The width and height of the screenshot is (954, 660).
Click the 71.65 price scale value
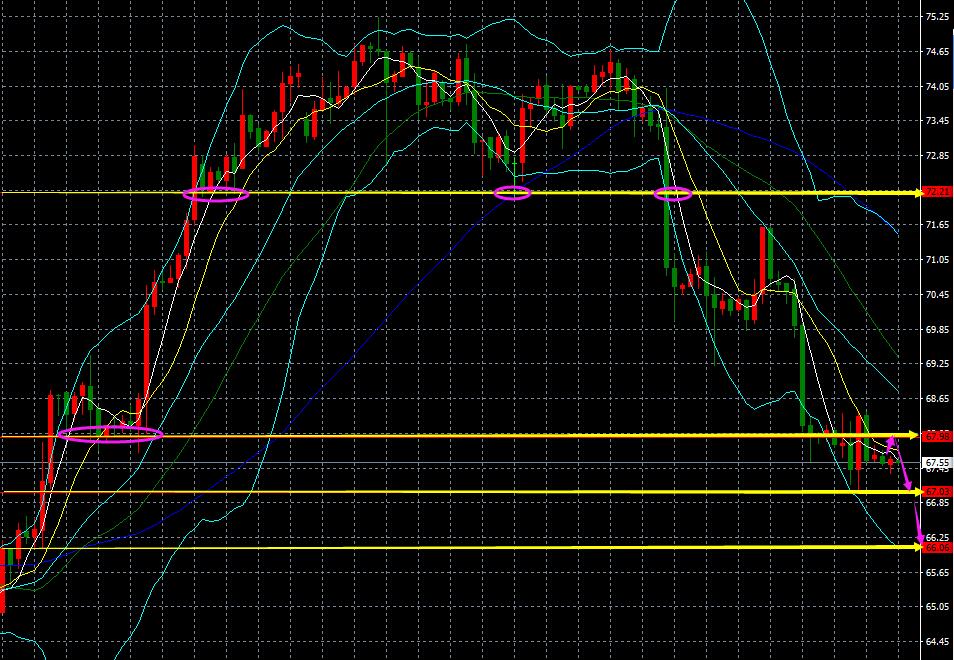click(937, 225)
